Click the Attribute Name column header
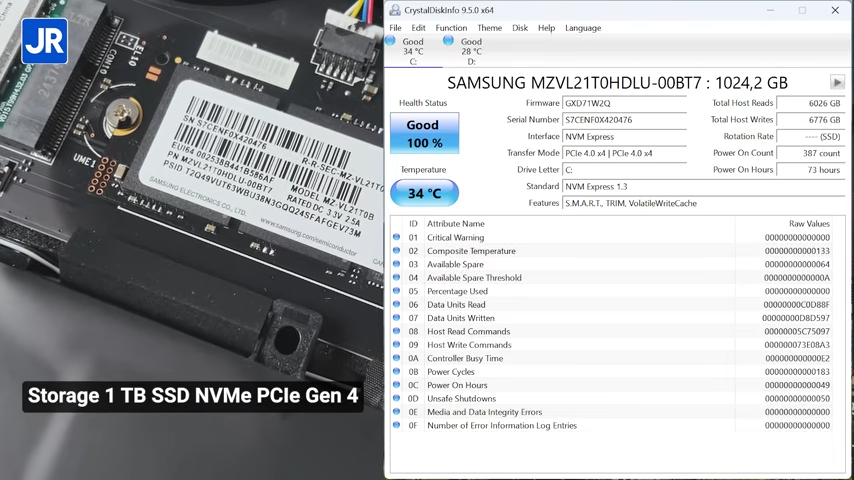 455,223
